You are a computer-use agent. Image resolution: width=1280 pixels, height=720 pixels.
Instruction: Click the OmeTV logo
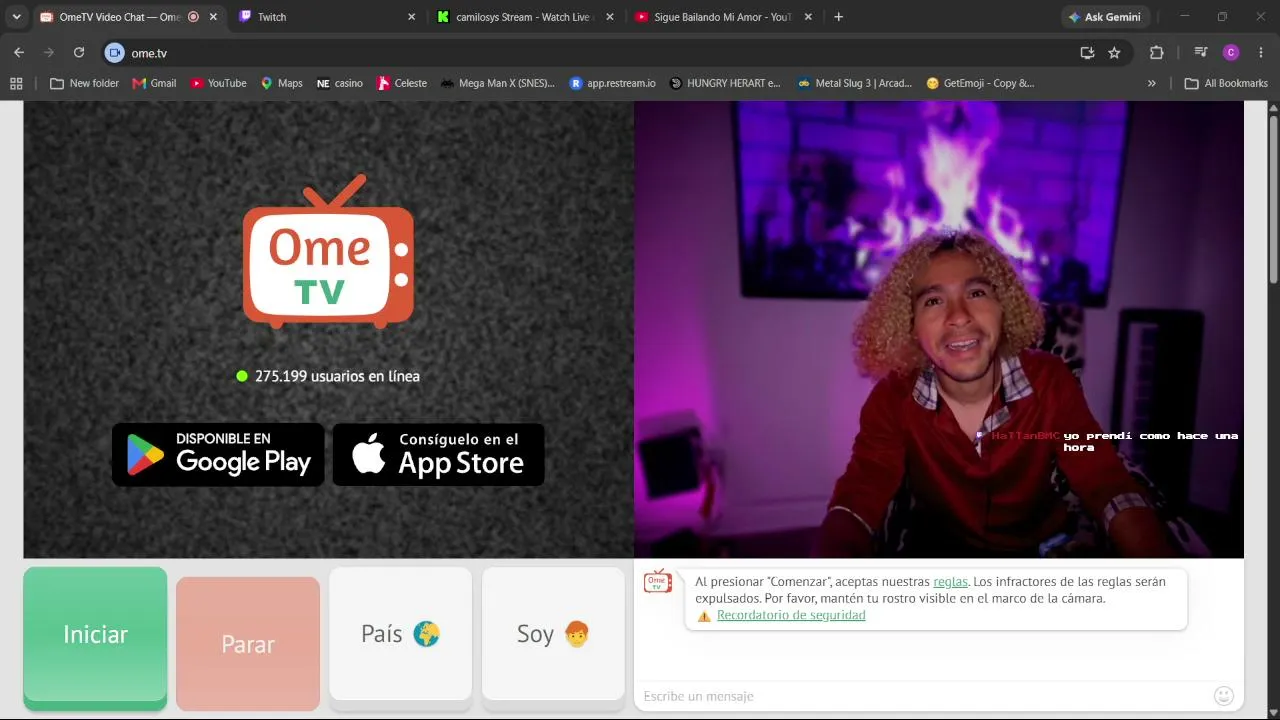(328, 252)
